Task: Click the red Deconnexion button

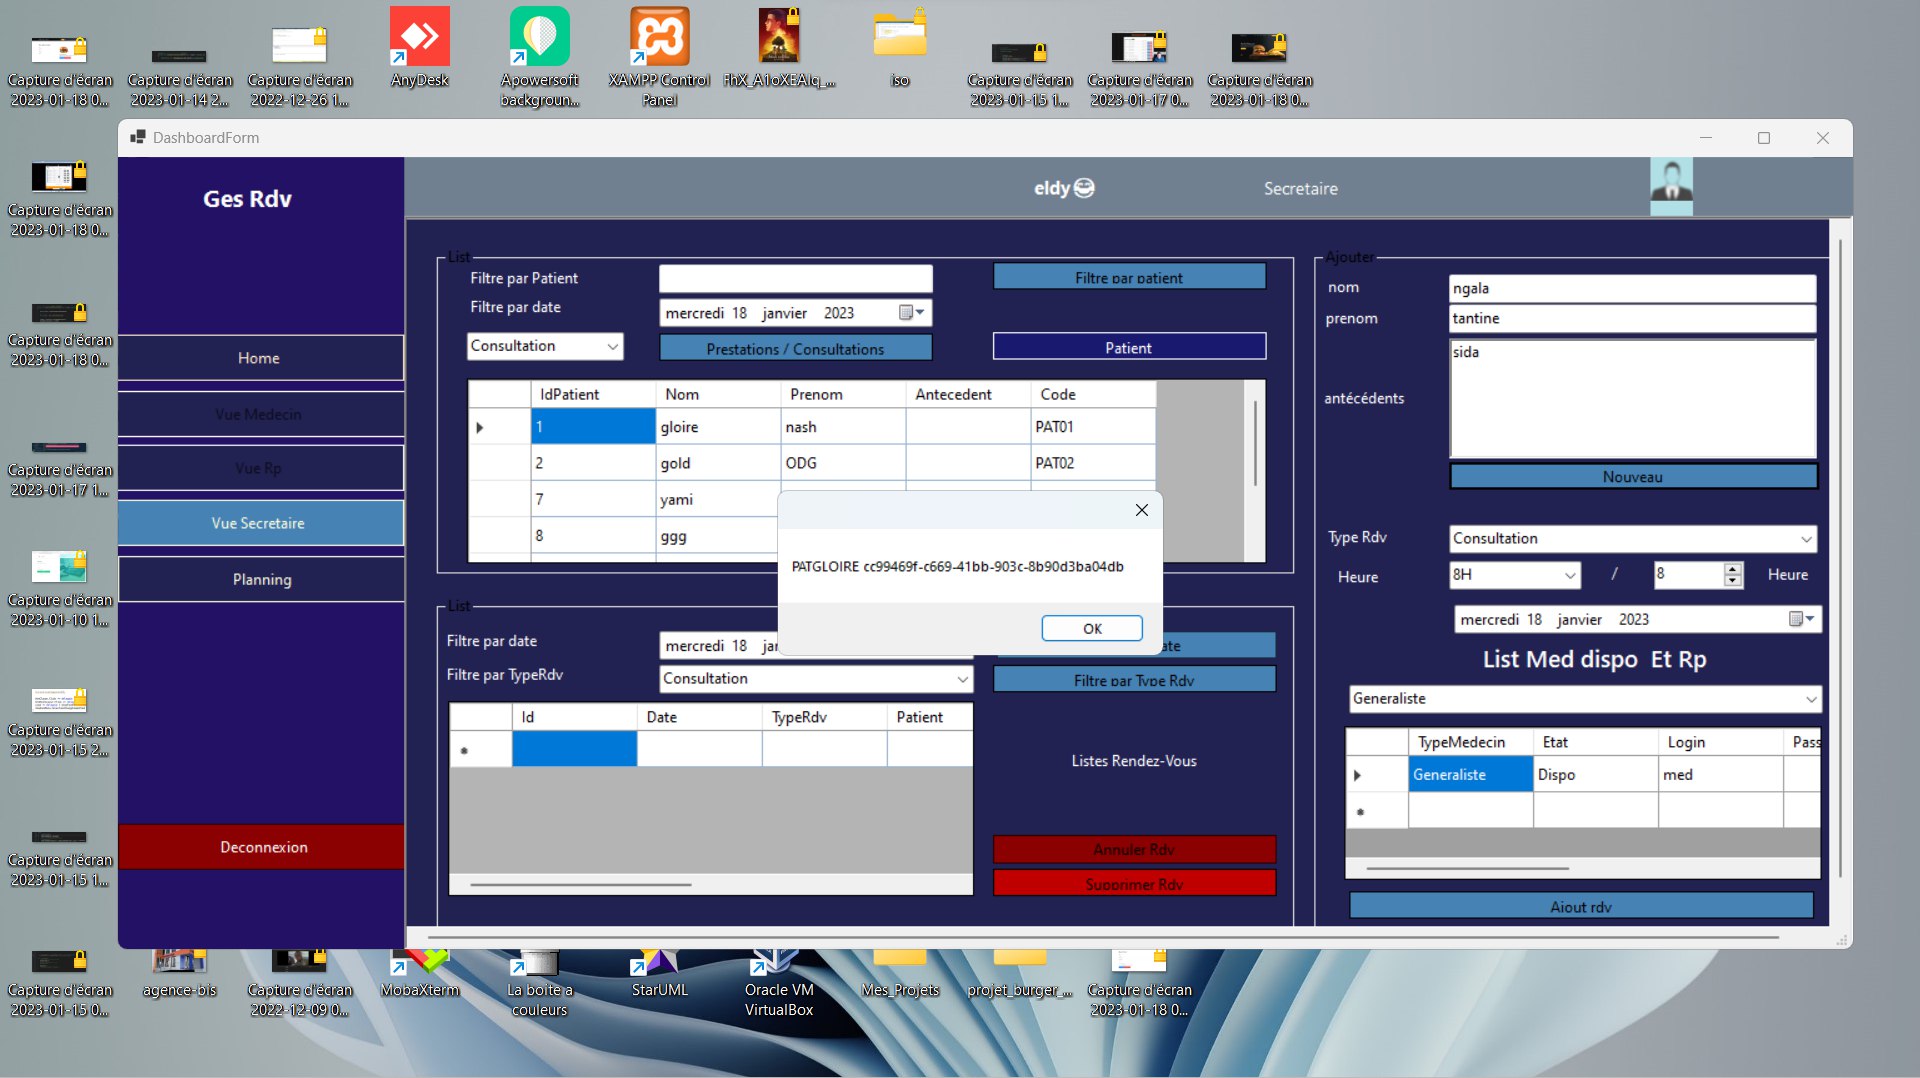Action: [x=262, y=847]
